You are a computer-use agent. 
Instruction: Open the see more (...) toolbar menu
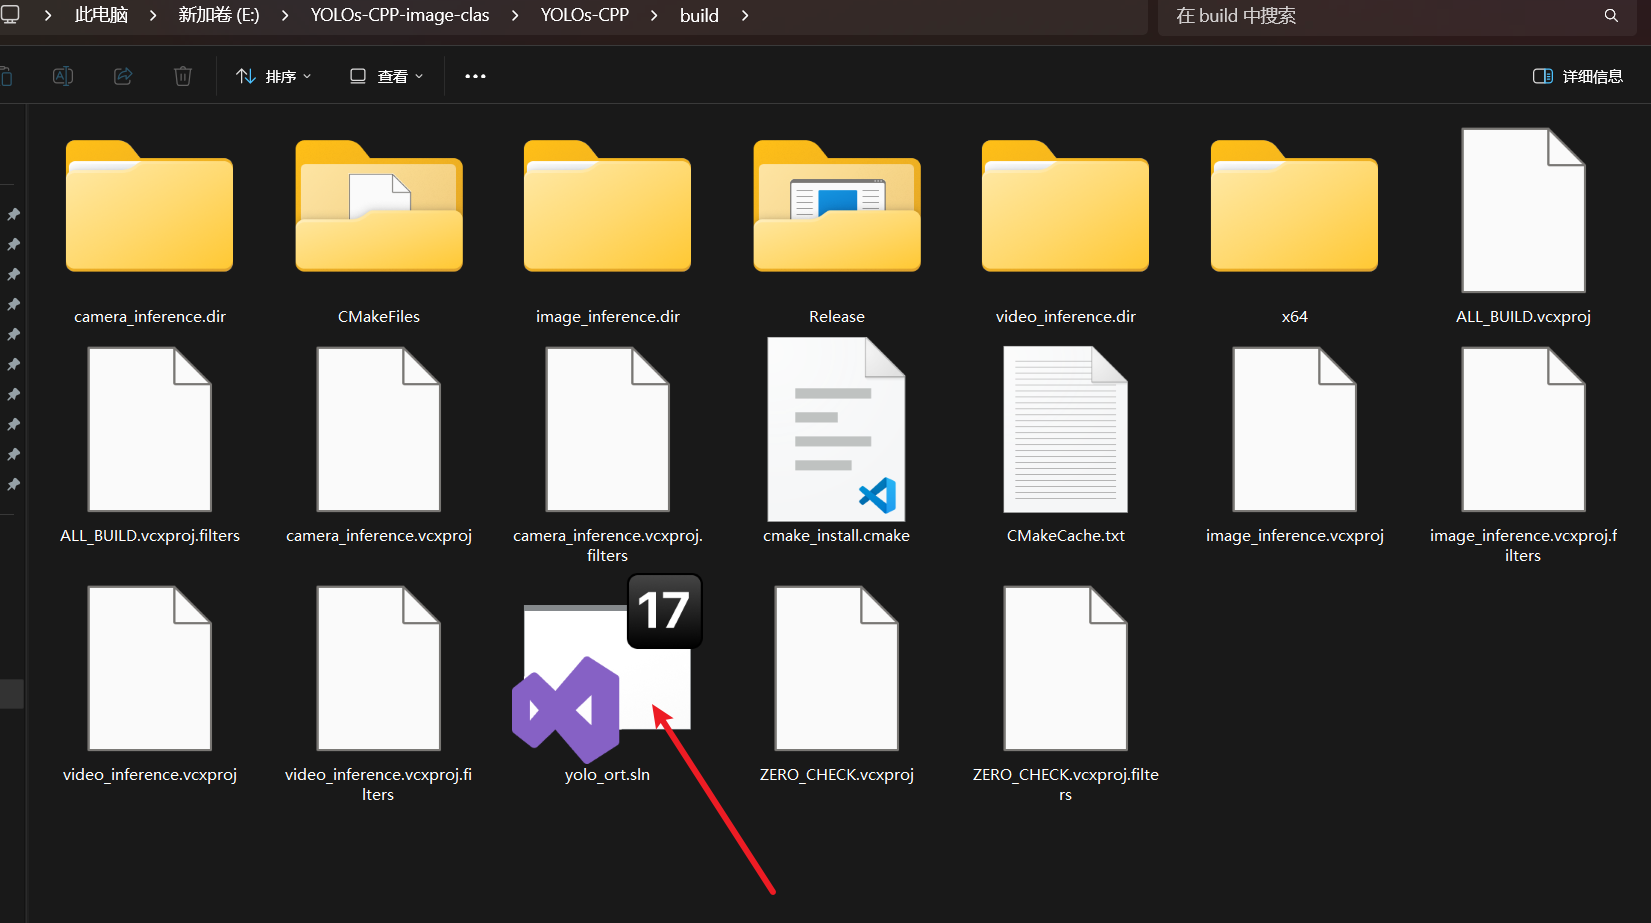475,76
